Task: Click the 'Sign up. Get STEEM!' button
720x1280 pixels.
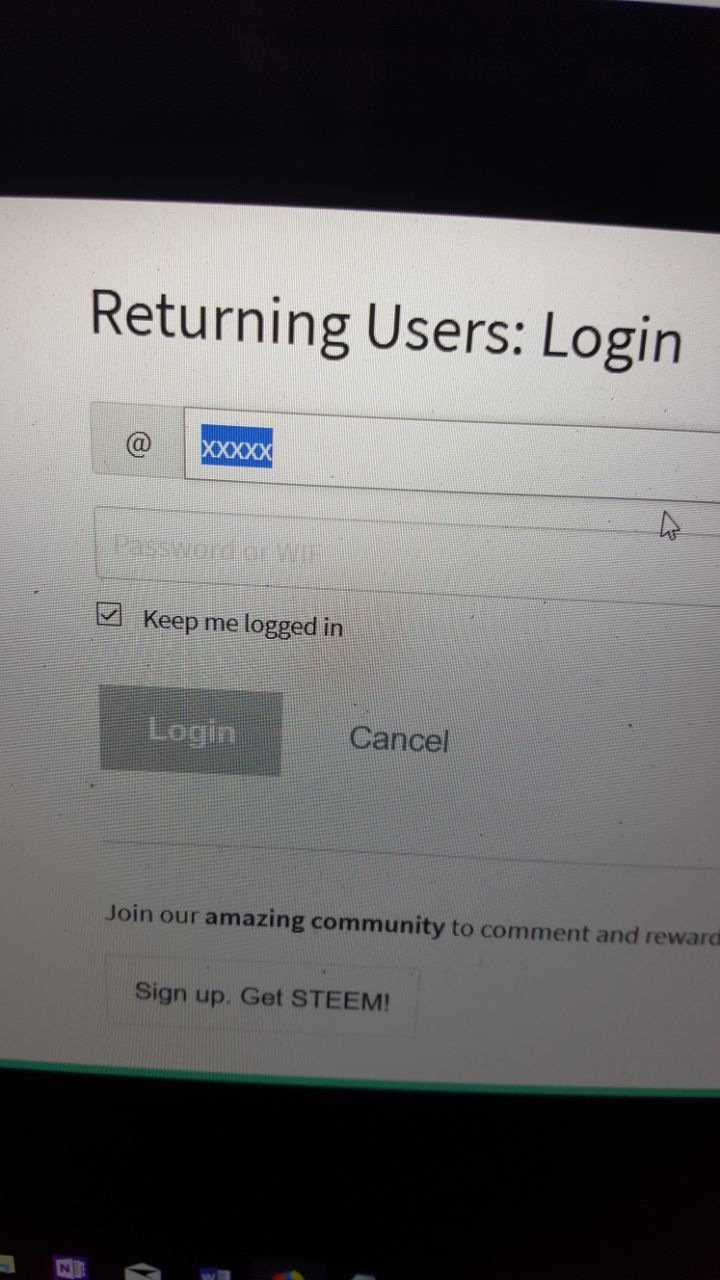Action: 262,996
